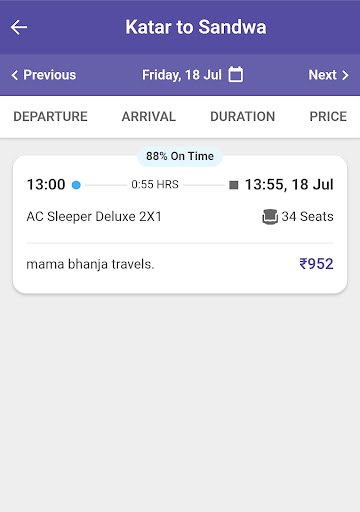
Task: Tap the grey arrival stop square
Action: pos(234,185)
